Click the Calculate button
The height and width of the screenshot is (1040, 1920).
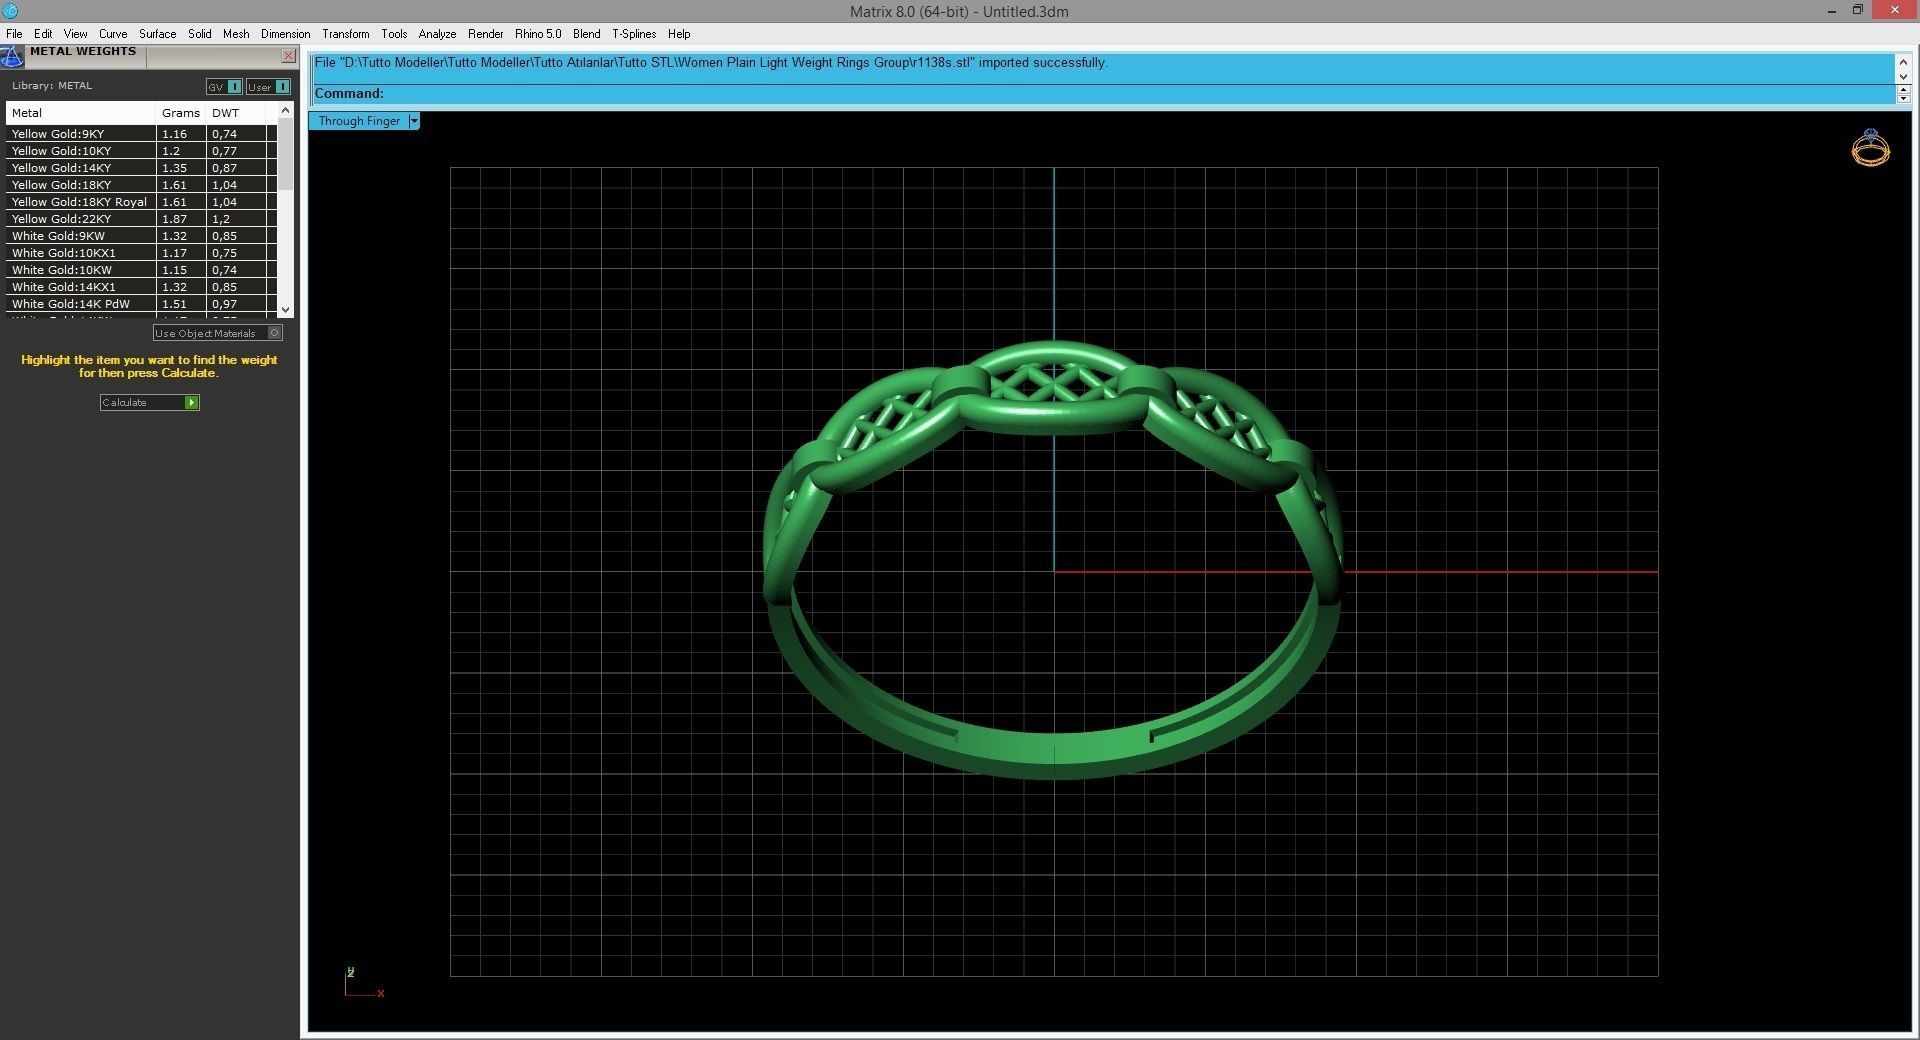click(149, 402)
